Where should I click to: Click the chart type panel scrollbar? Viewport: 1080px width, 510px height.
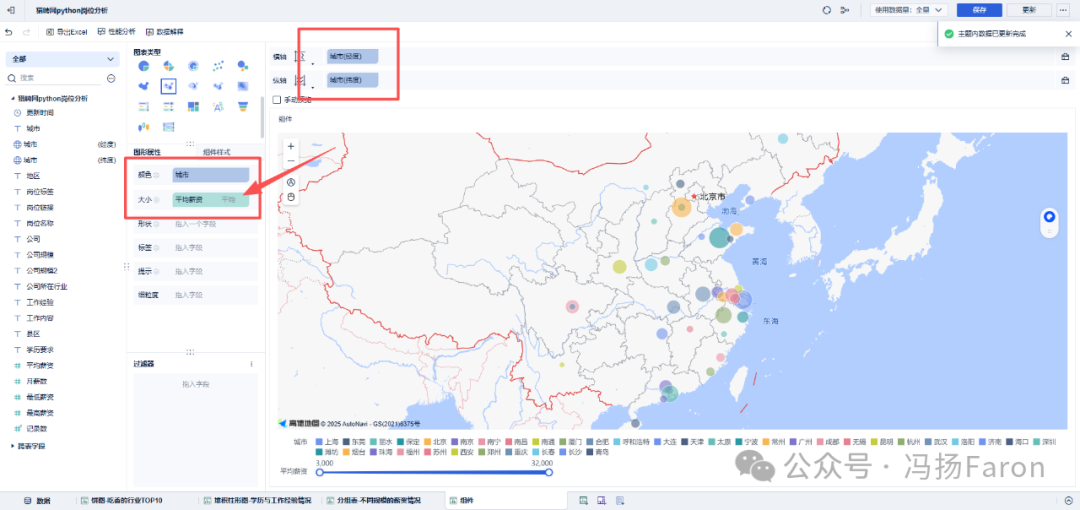tap(261, 116)
